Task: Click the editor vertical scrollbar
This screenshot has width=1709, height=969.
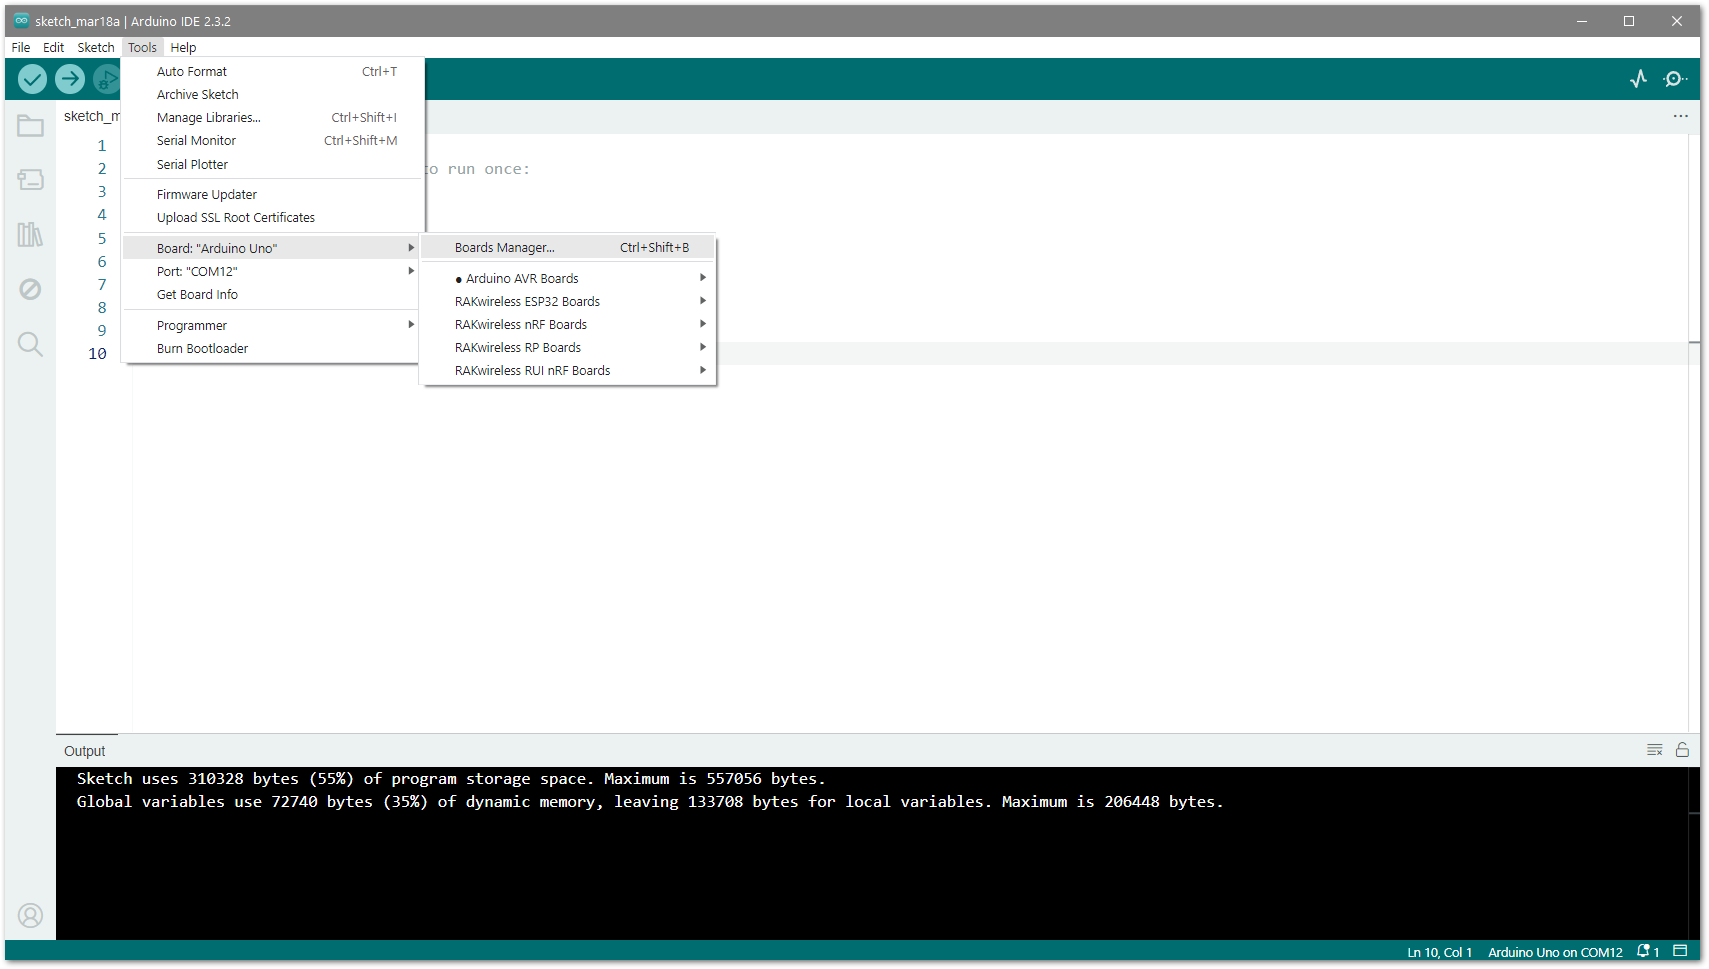Action: (x=1694, y=433)
